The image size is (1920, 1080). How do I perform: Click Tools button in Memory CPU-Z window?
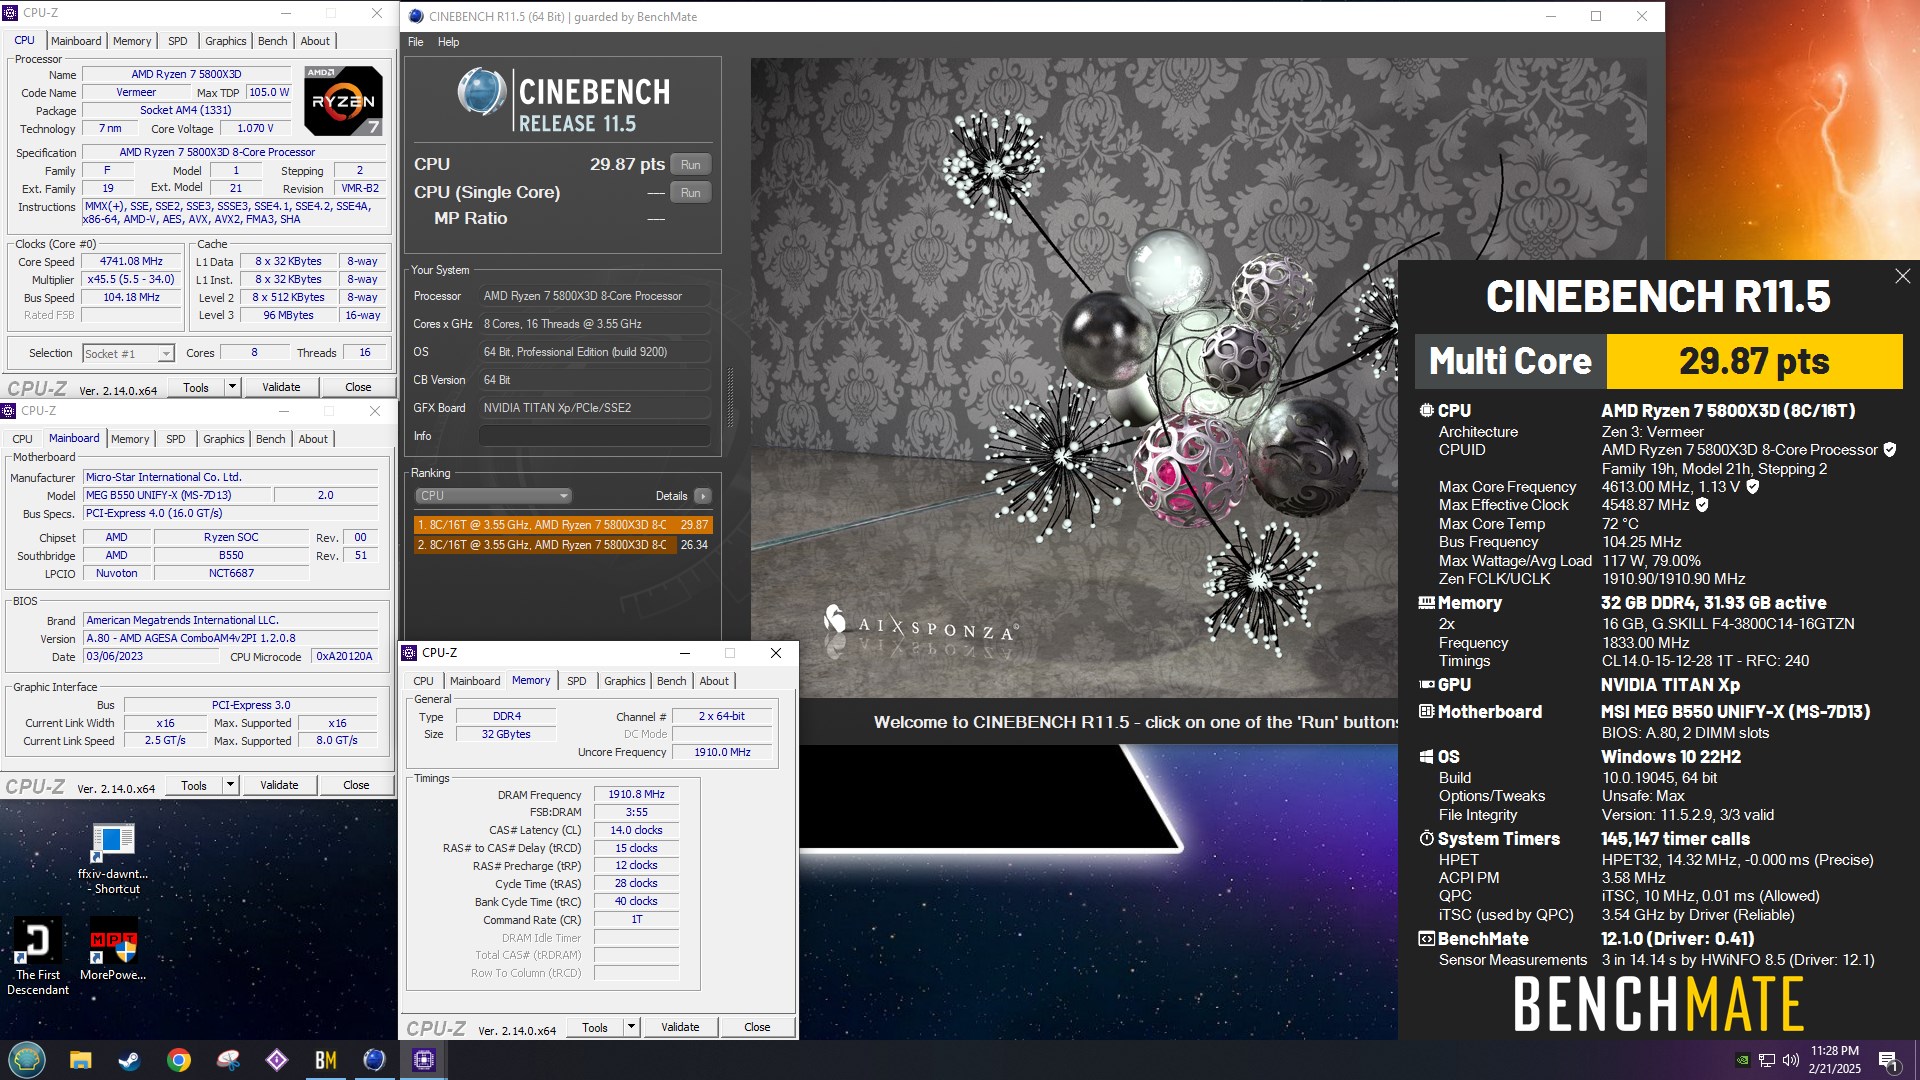pyautogui.click(x=595, y=1027)
